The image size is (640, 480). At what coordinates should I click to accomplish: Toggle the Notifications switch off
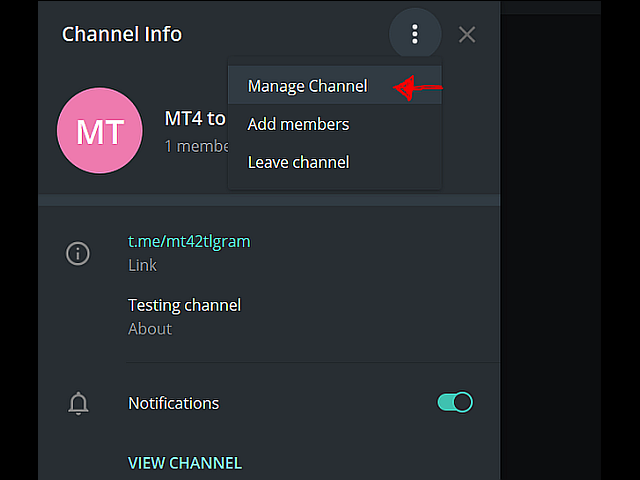[x=455, y=402]
